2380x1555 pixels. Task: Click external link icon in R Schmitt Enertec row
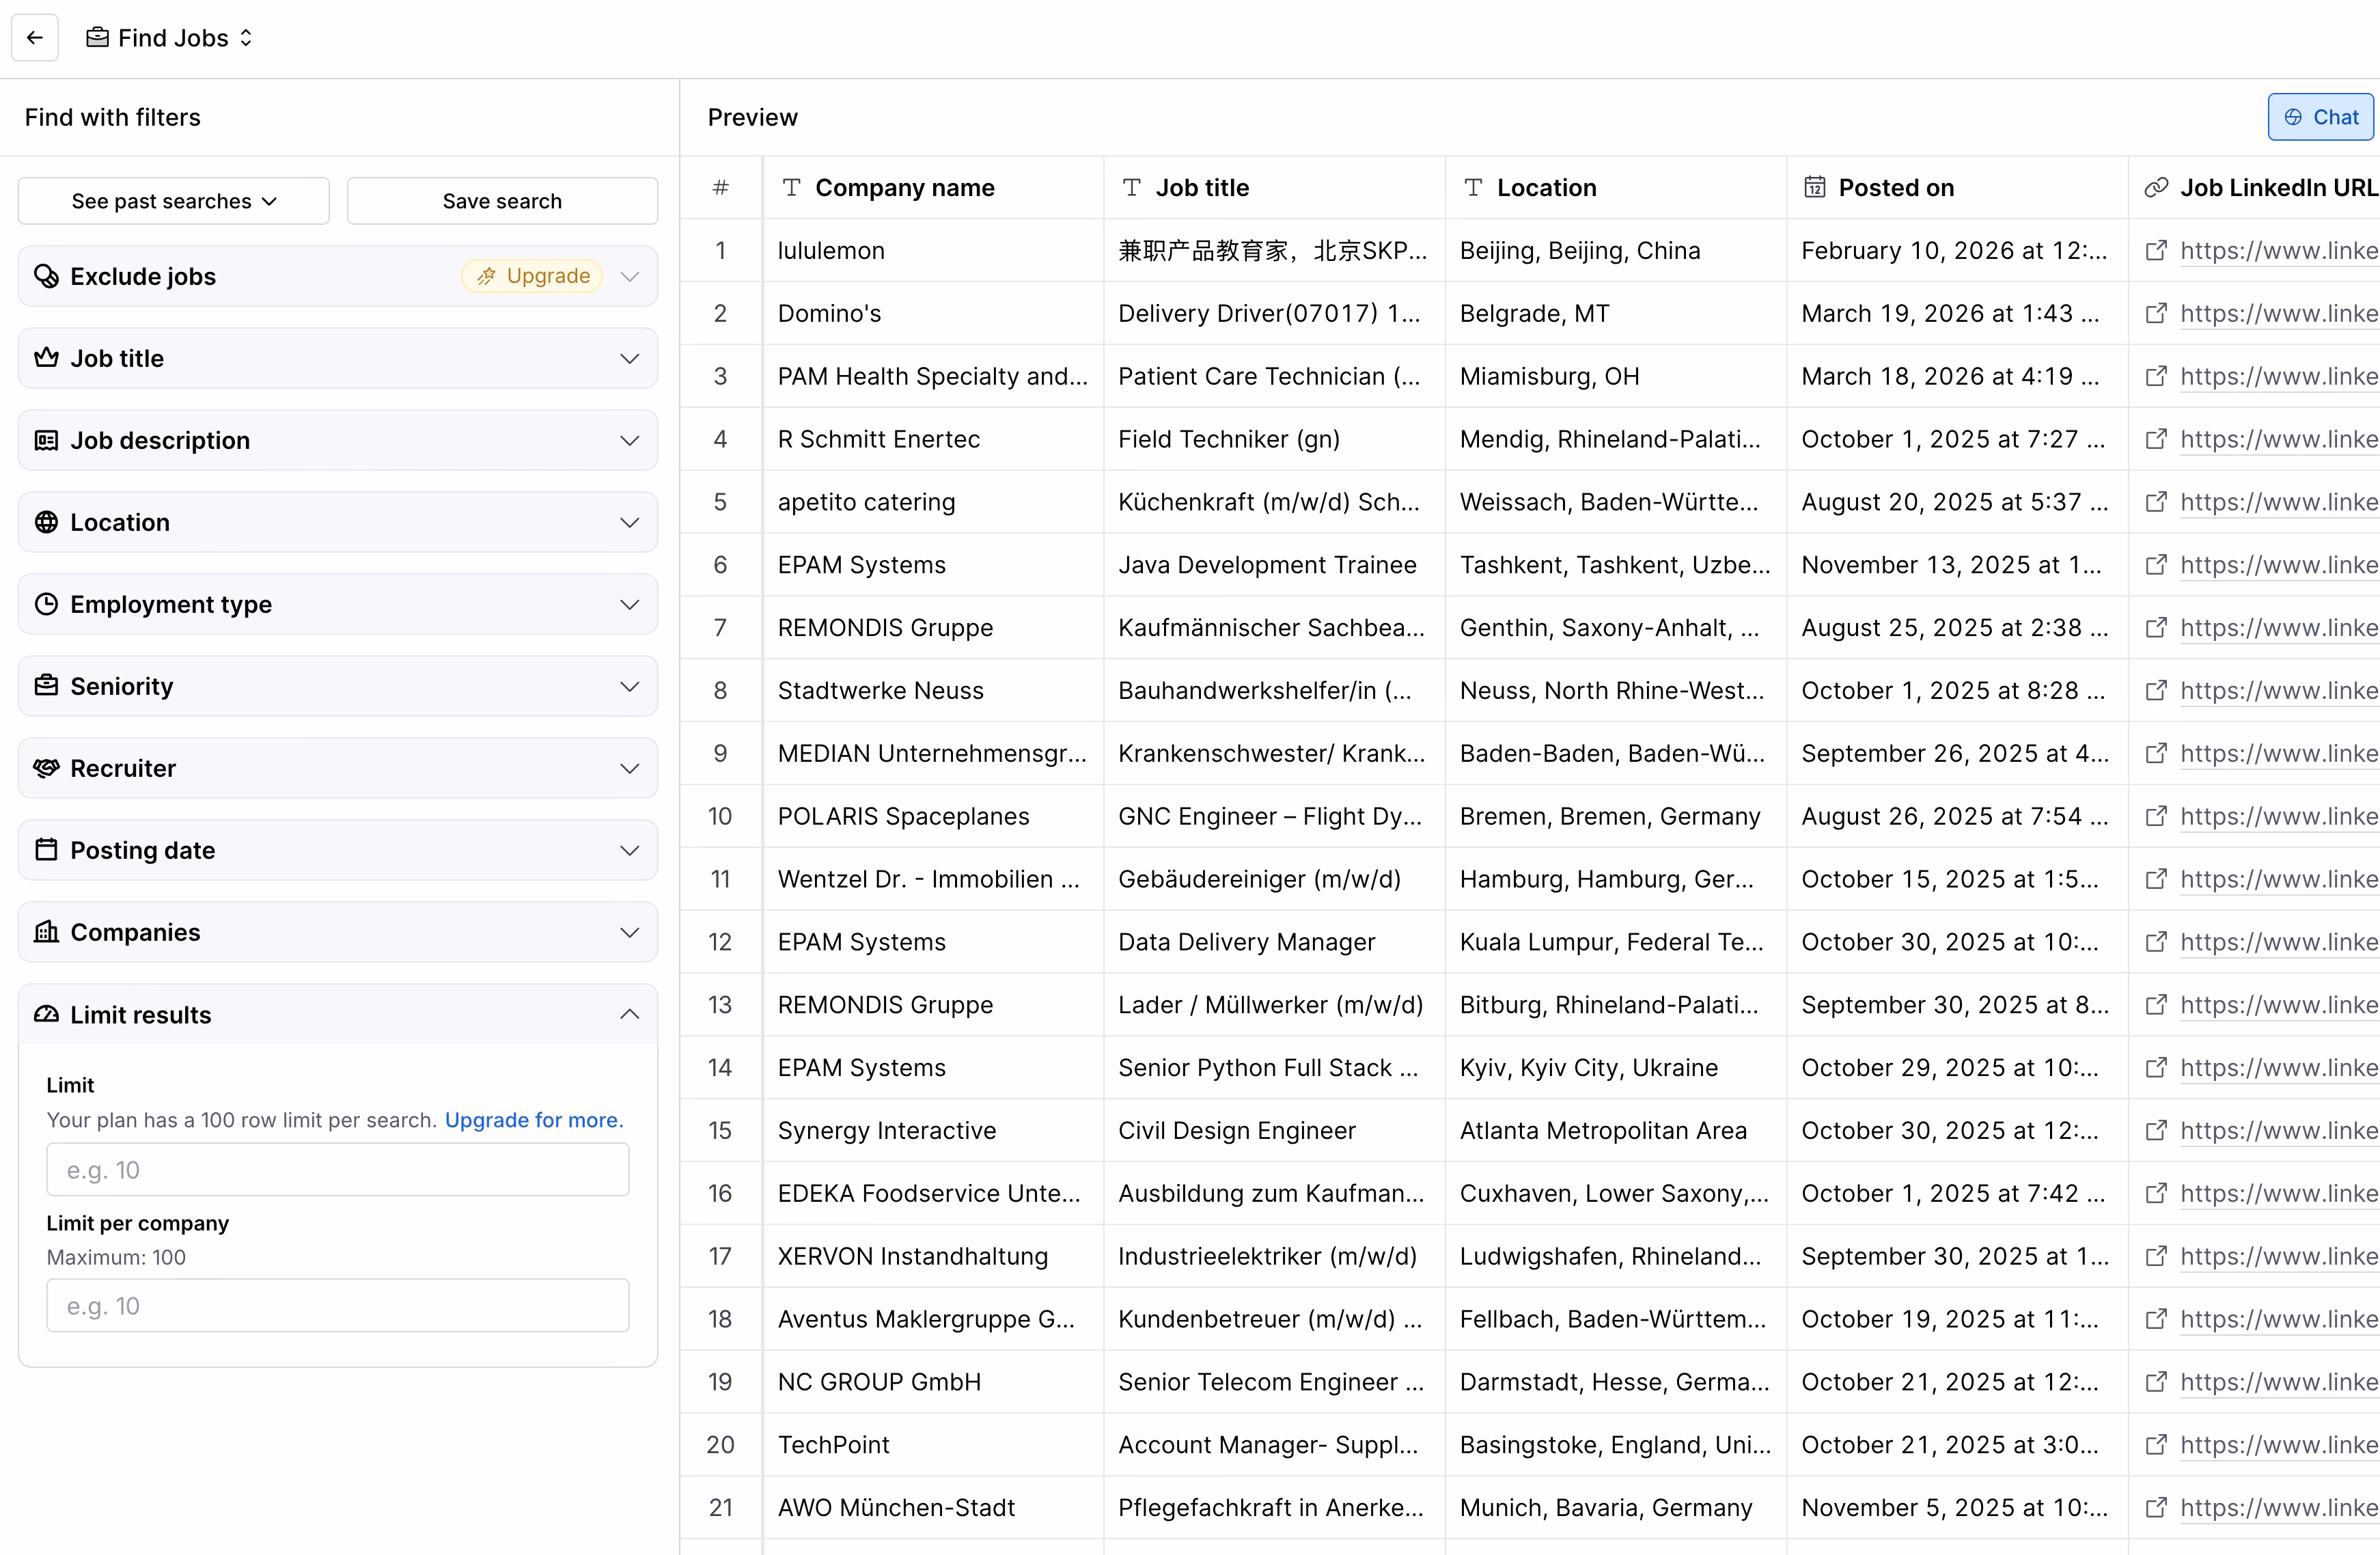[x=2156, y=439]
